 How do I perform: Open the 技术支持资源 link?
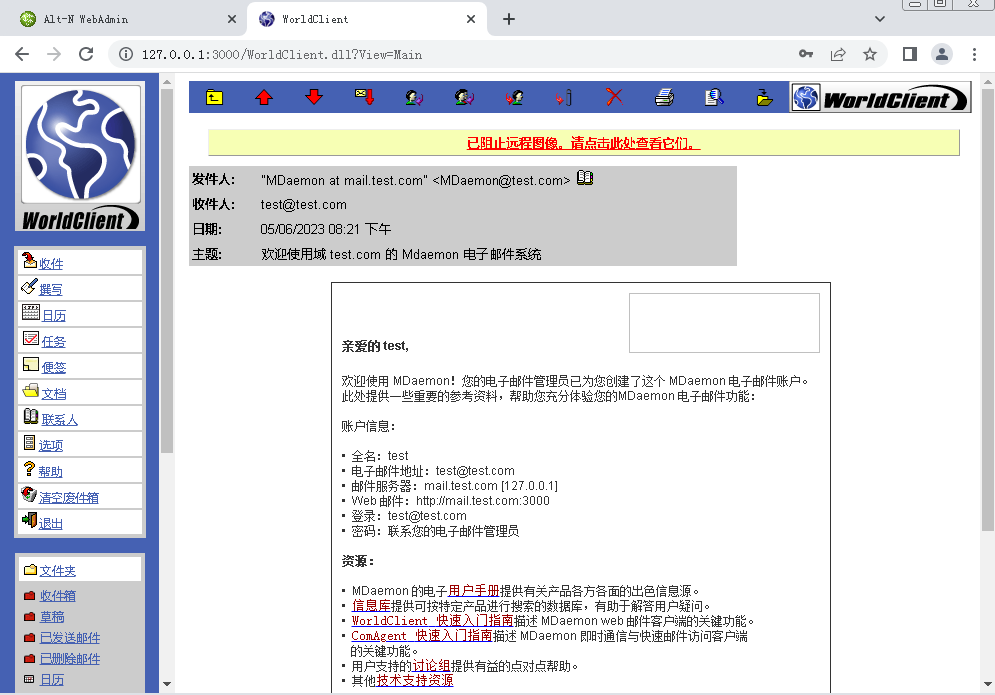point(415,681)
